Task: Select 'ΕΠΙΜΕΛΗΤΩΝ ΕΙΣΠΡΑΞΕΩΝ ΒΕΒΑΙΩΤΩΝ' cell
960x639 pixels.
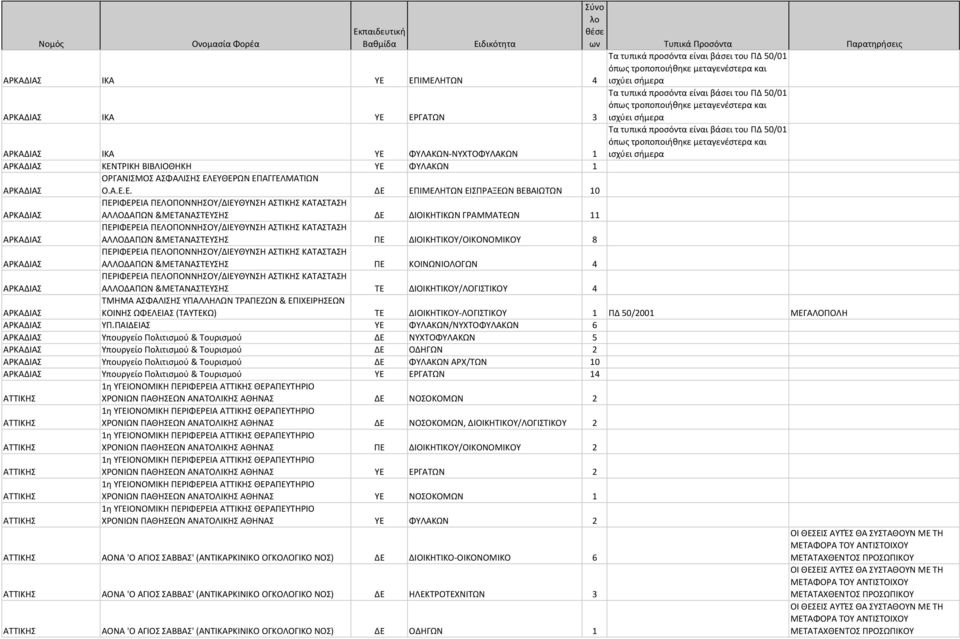Action: tap(495, 185)
